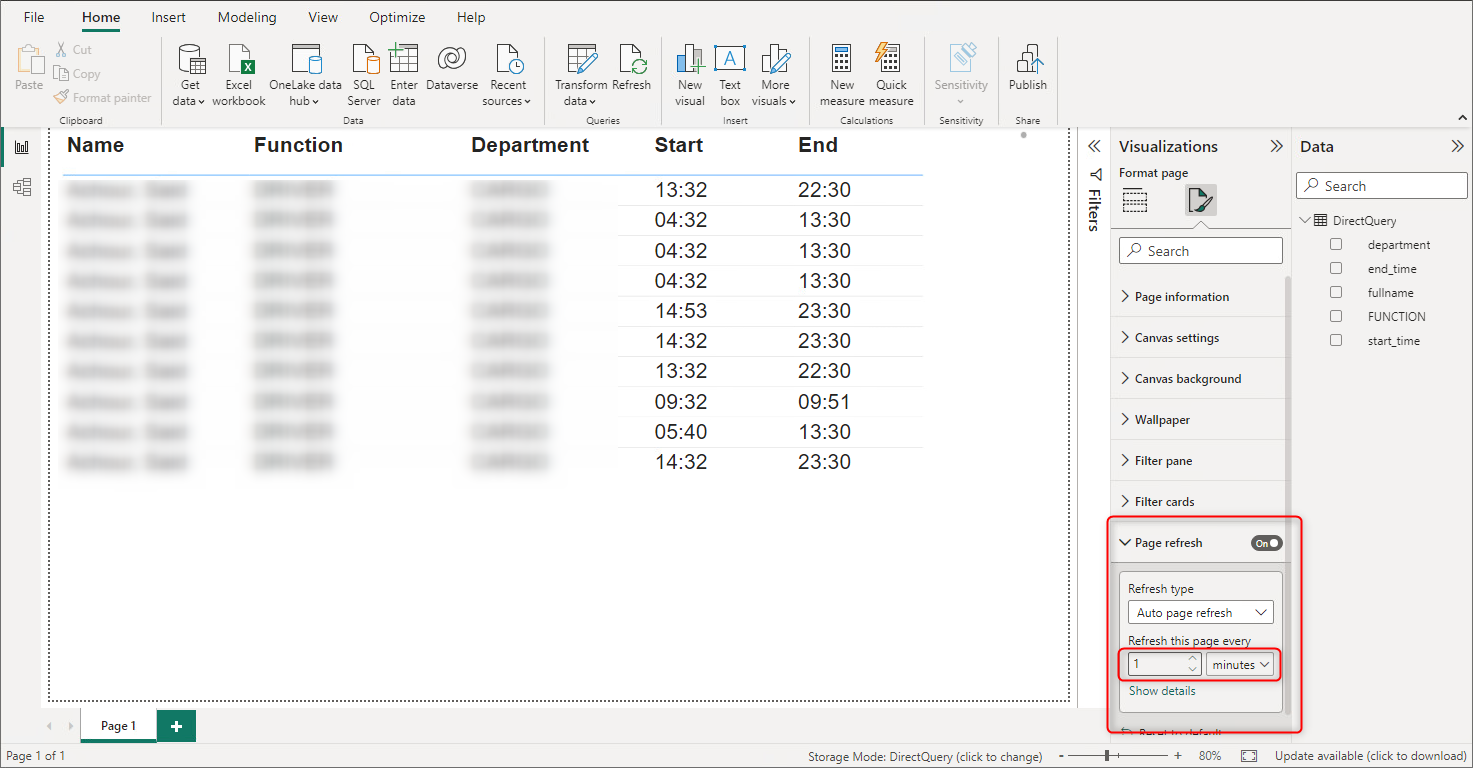The width and height of the screenshot is (1473, 768).
Task: Click Update available download notice
Action: coord(1370,756)
